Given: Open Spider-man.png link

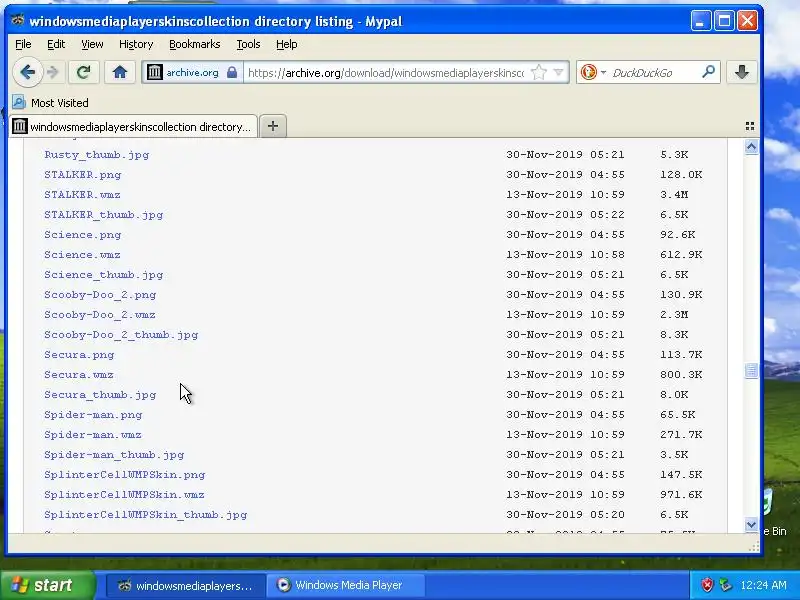Looking at the screenshot, I should pyautogui.click(x=93, y=415).
